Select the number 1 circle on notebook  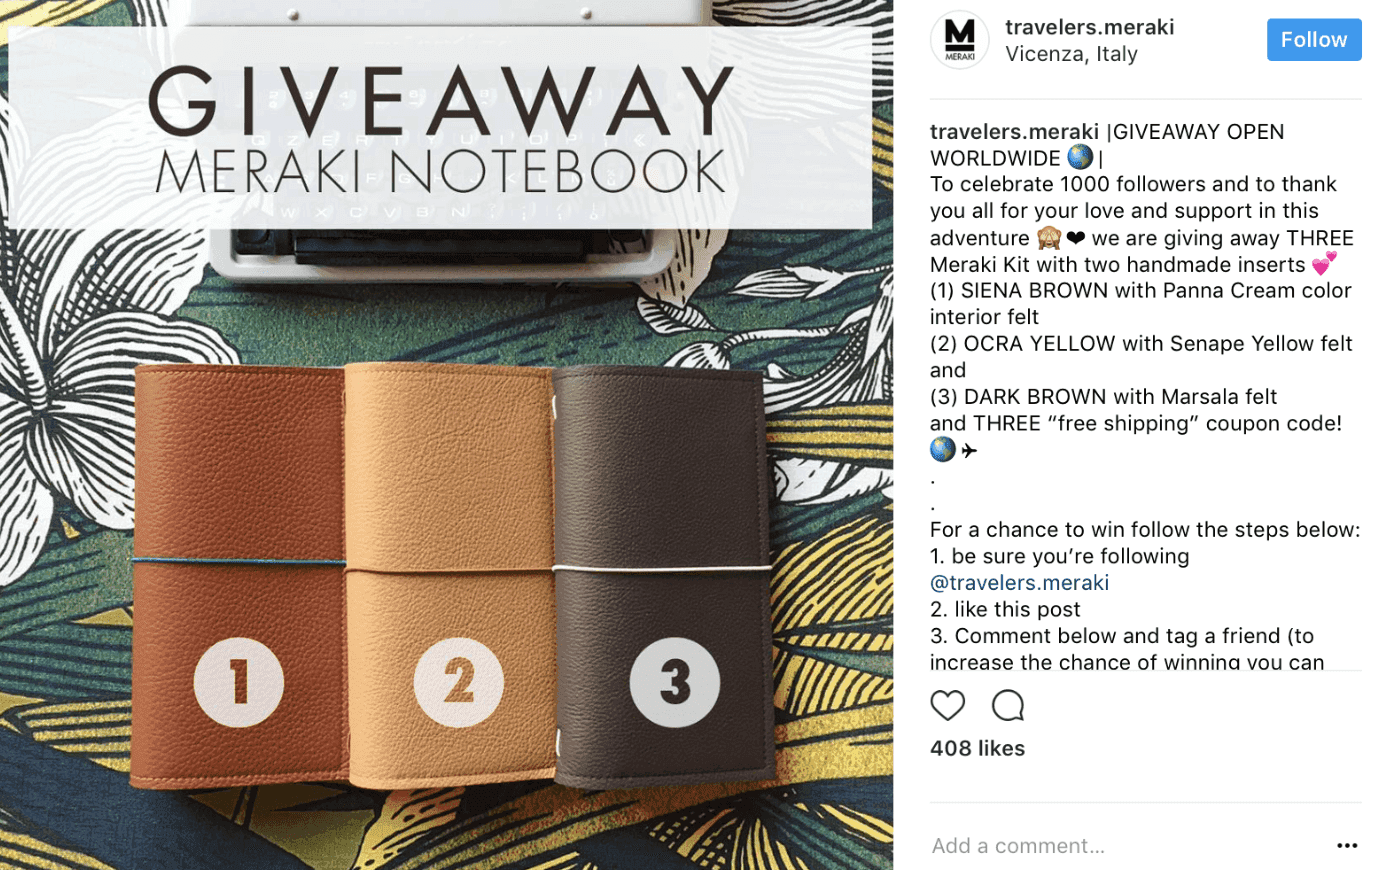coord(239,682)
